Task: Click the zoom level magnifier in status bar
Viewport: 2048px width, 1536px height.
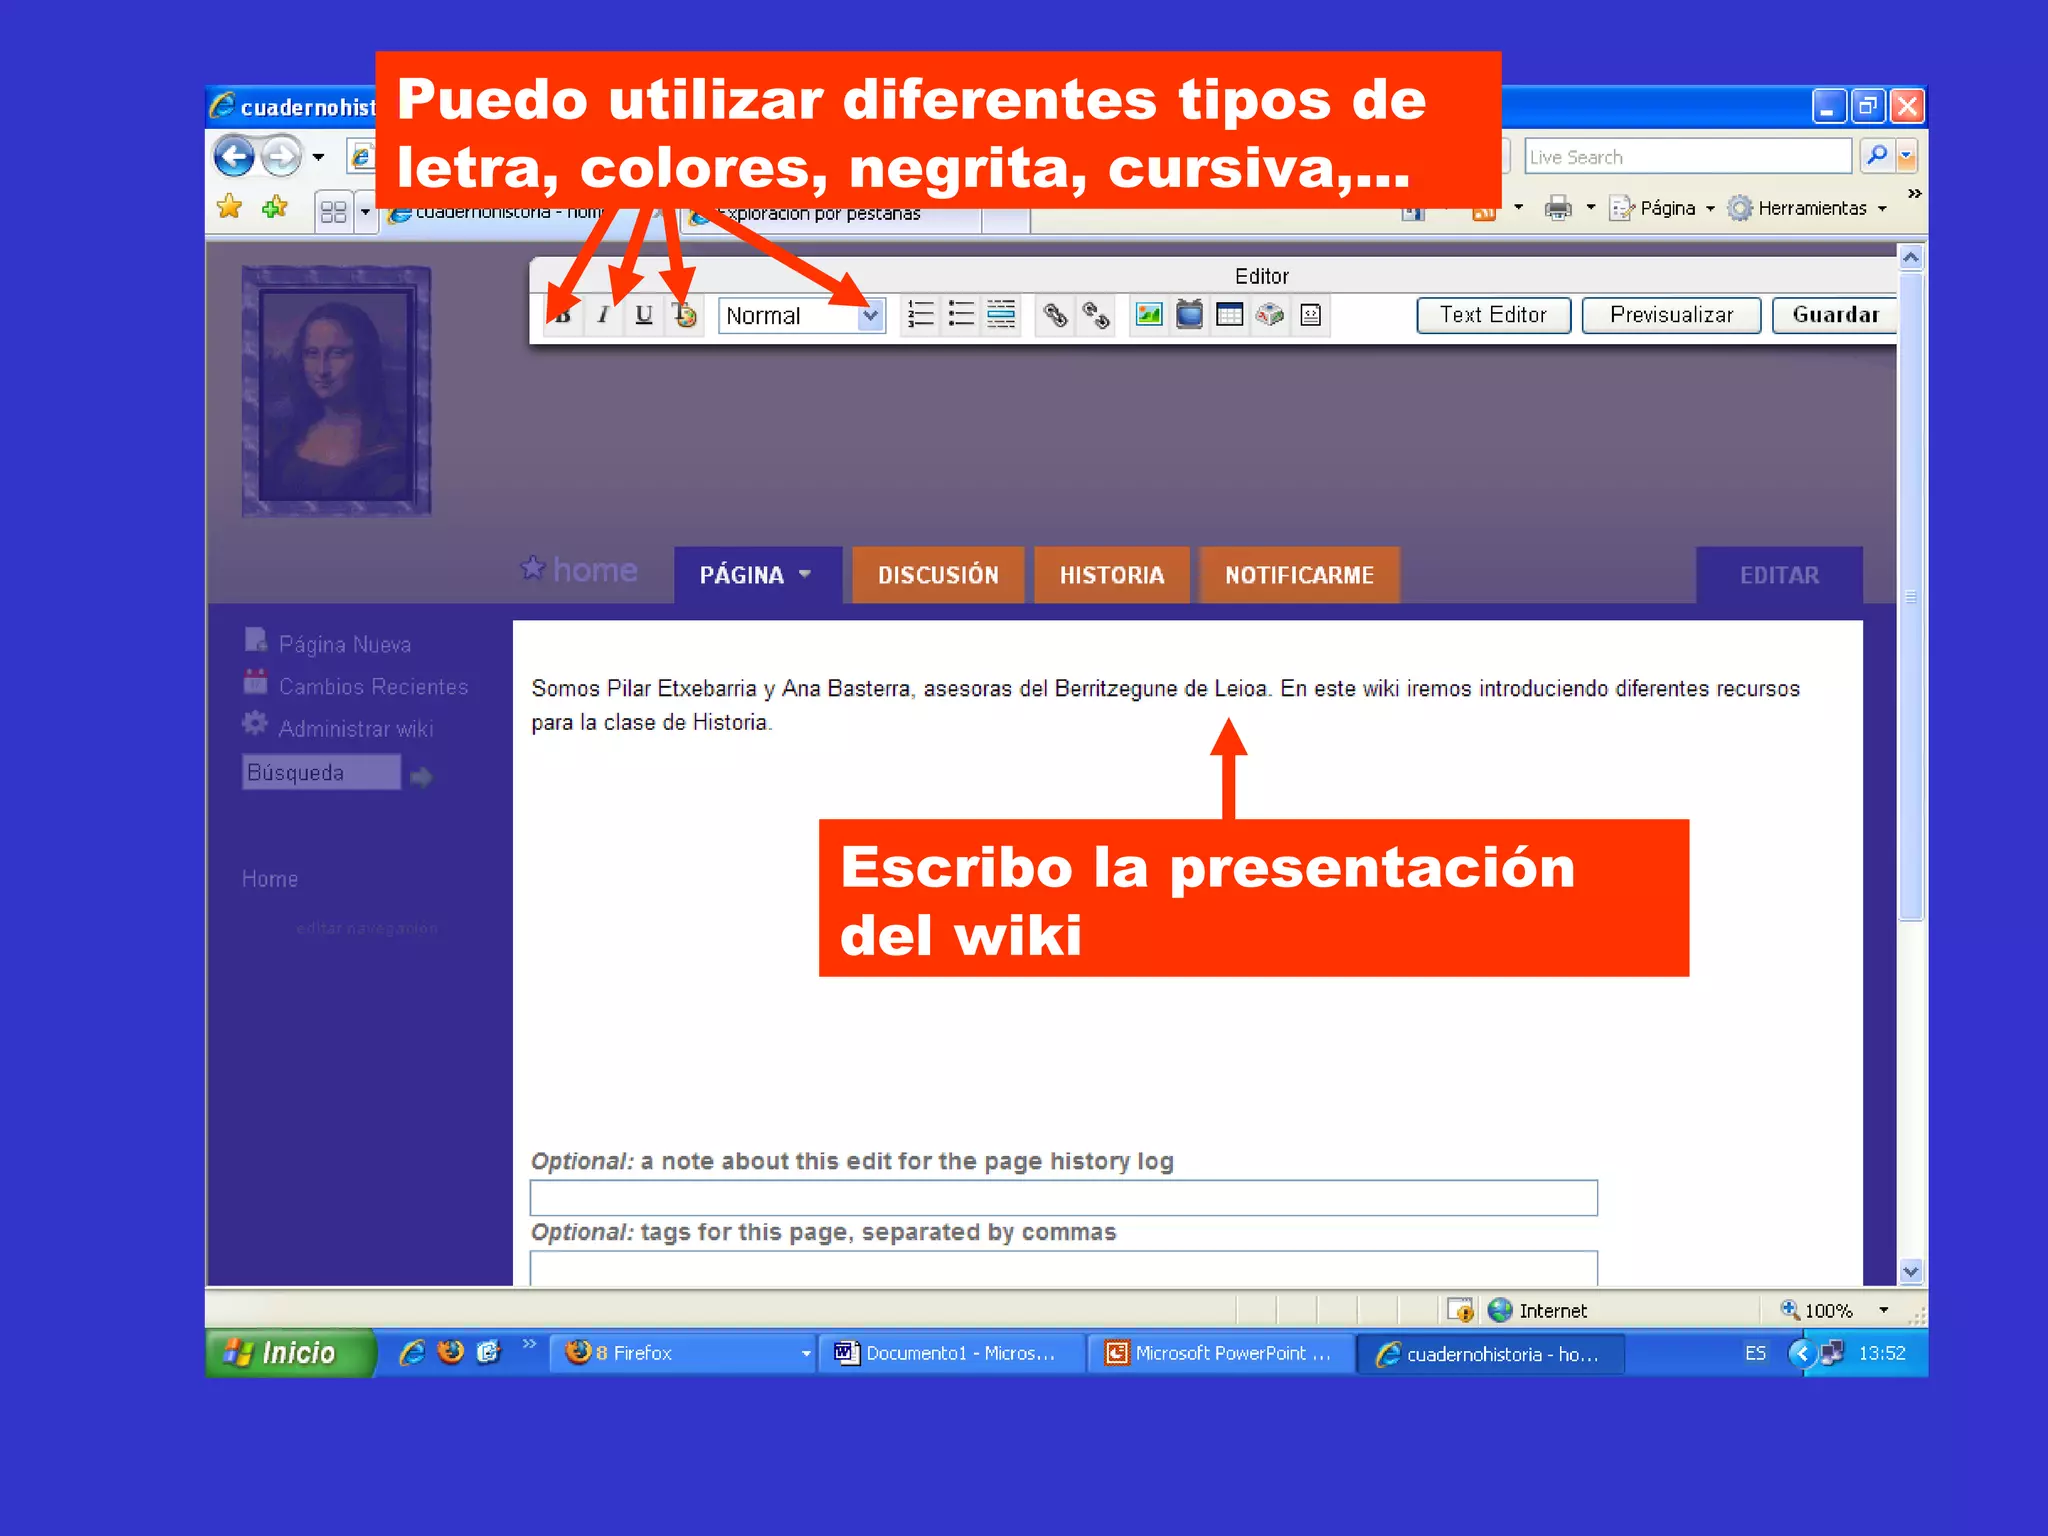Action: tap(1790, 1310)
